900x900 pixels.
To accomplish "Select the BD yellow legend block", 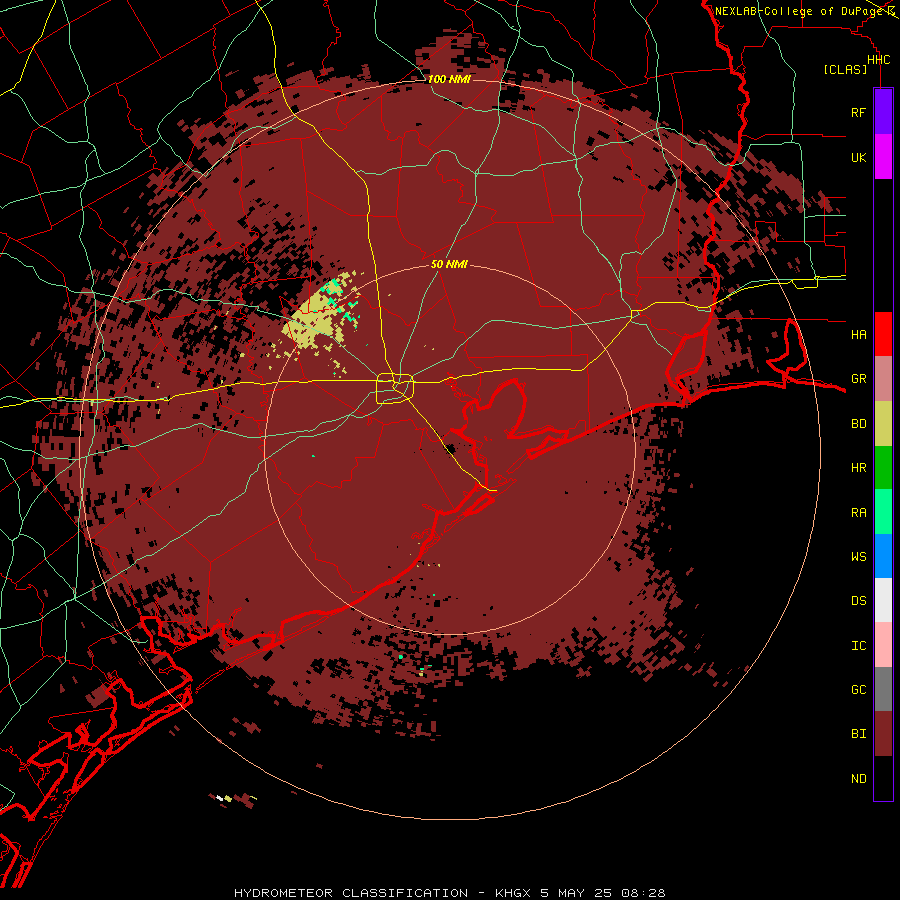I will tap(883, 424).
